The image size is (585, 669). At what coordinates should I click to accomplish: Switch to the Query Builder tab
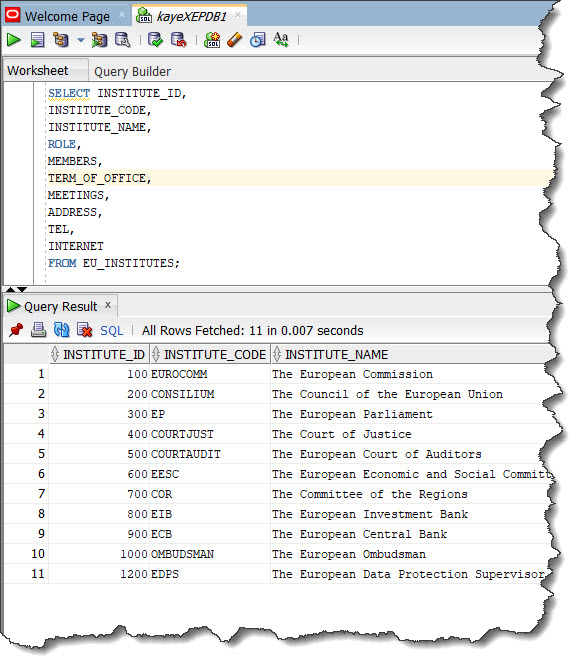pyautogui.click(x=132, y=71)
